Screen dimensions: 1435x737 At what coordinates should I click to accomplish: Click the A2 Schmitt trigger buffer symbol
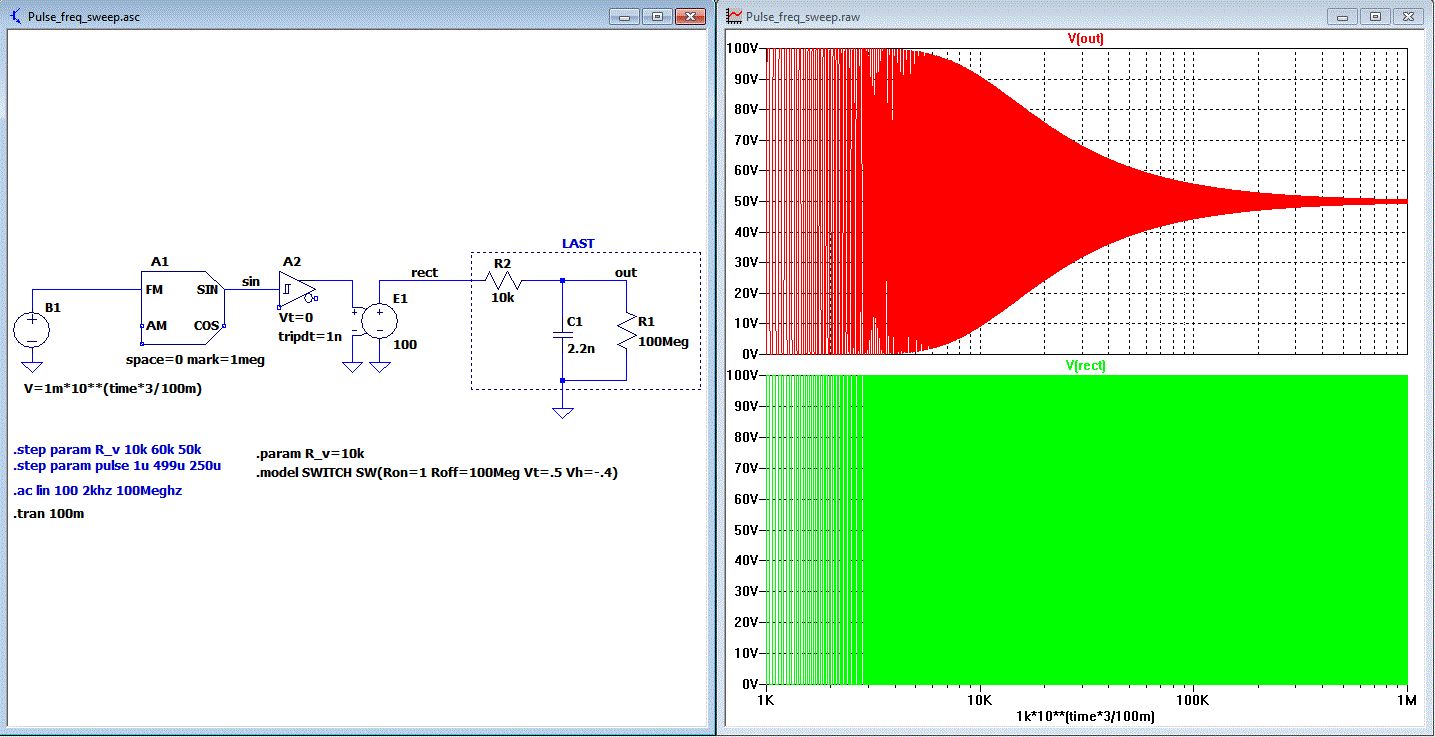[298, 291]
